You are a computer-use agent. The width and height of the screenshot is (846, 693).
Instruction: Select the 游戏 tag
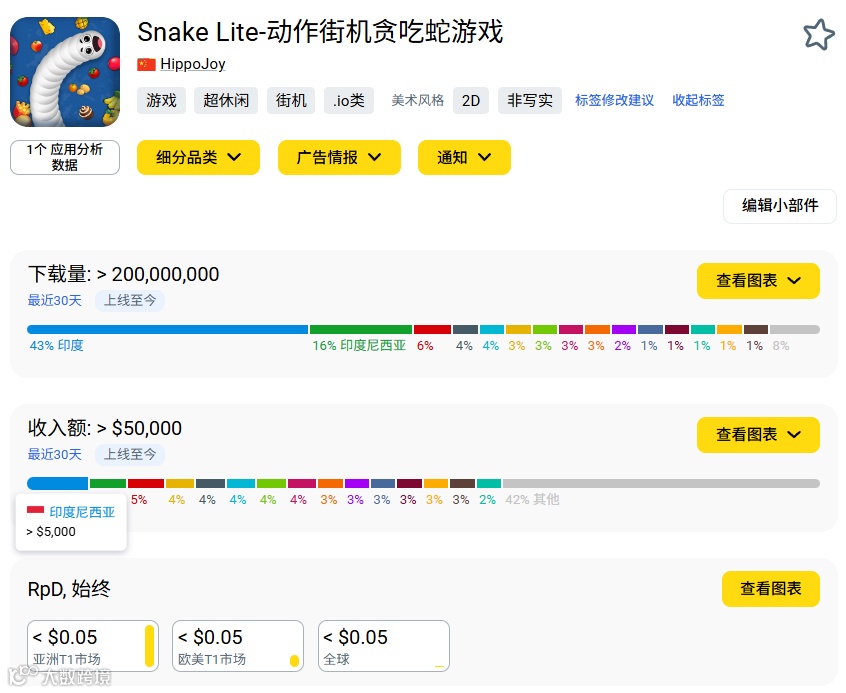(161, 100)
